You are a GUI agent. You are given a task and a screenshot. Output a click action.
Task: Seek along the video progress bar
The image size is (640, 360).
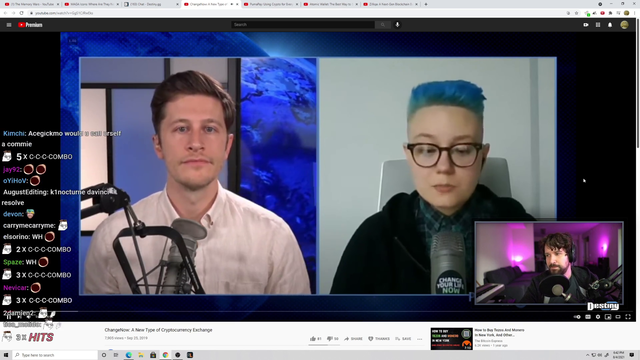pos(318,311)
